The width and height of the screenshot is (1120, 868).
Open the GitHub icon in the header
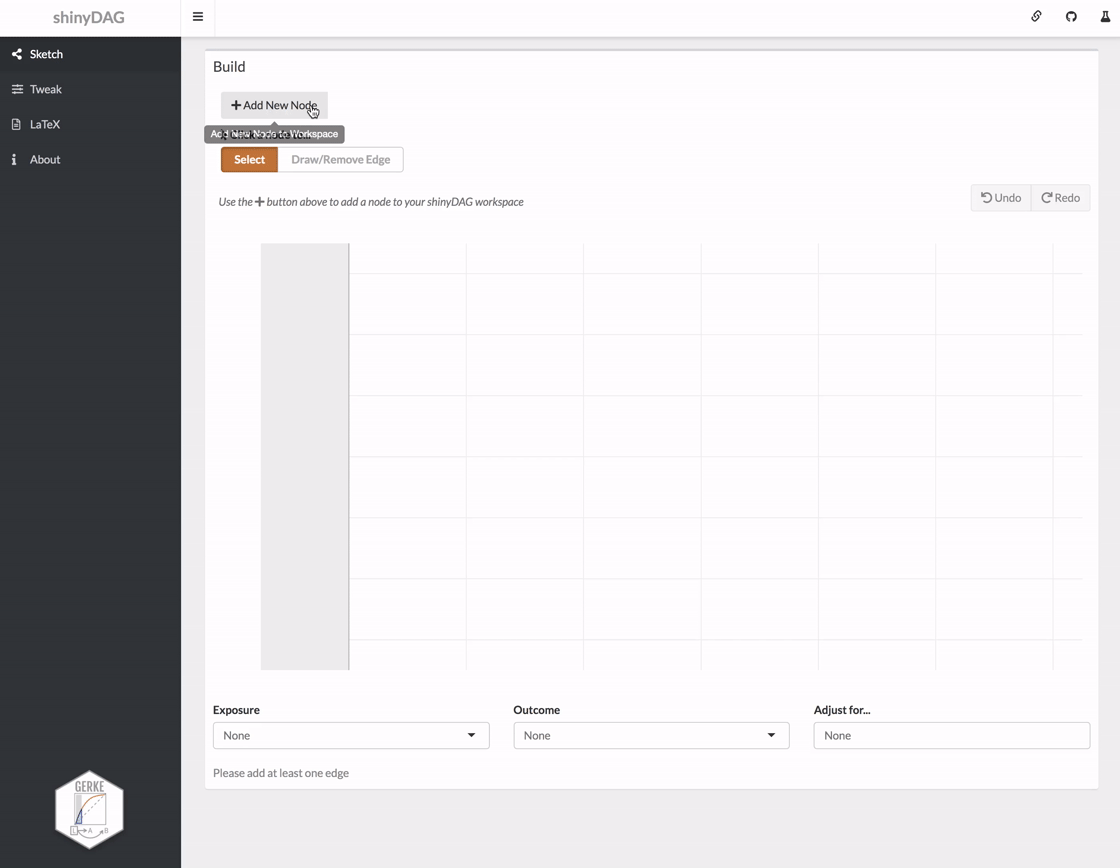tap(1071, 16)
